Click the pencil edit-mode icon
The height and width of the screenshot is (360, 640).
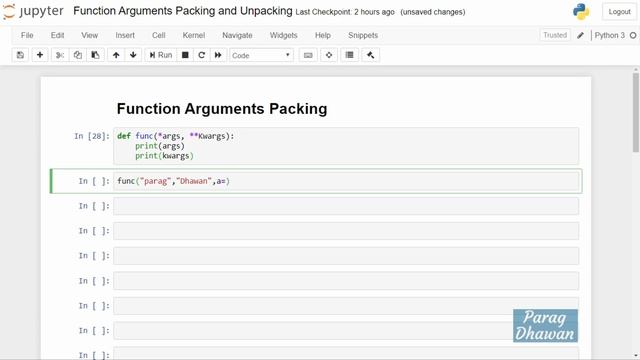(580, 36)
